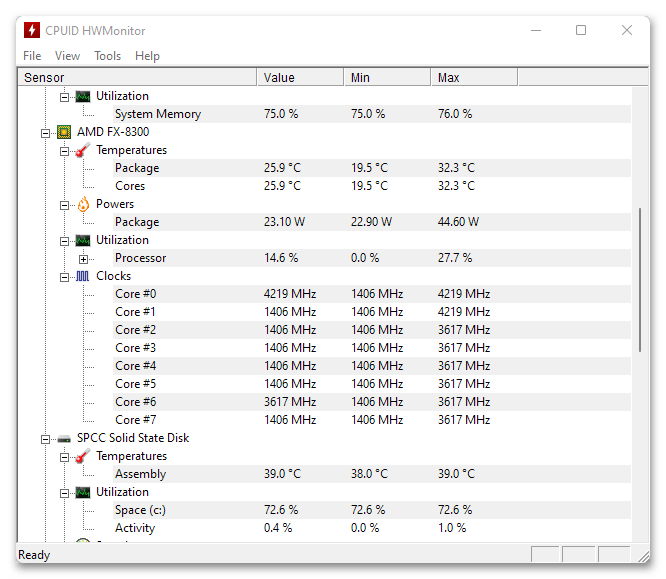Viewport: 666px width, 579px height.
Task: Click the vertical scrollbar thumb
Action: click(x=640, y=280)
